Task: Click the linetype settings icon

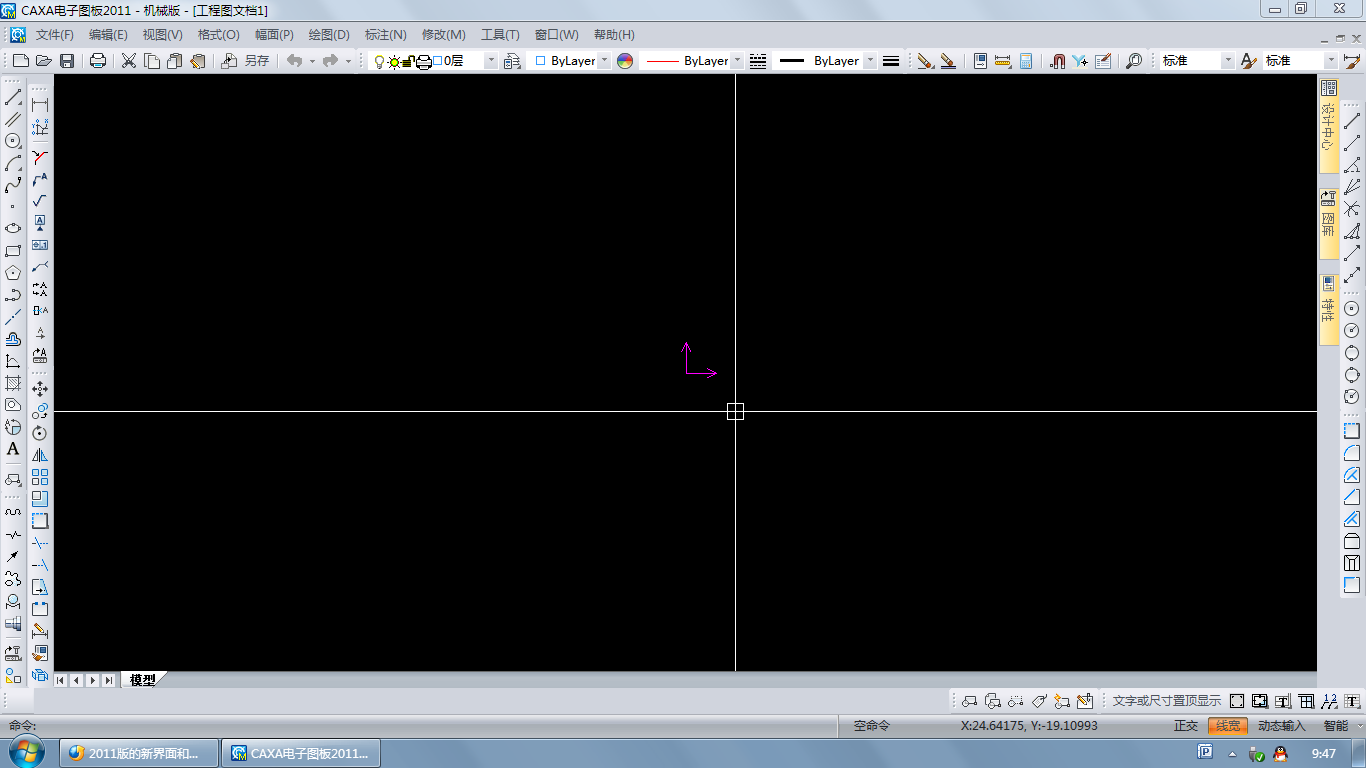Action: [758, 61]
